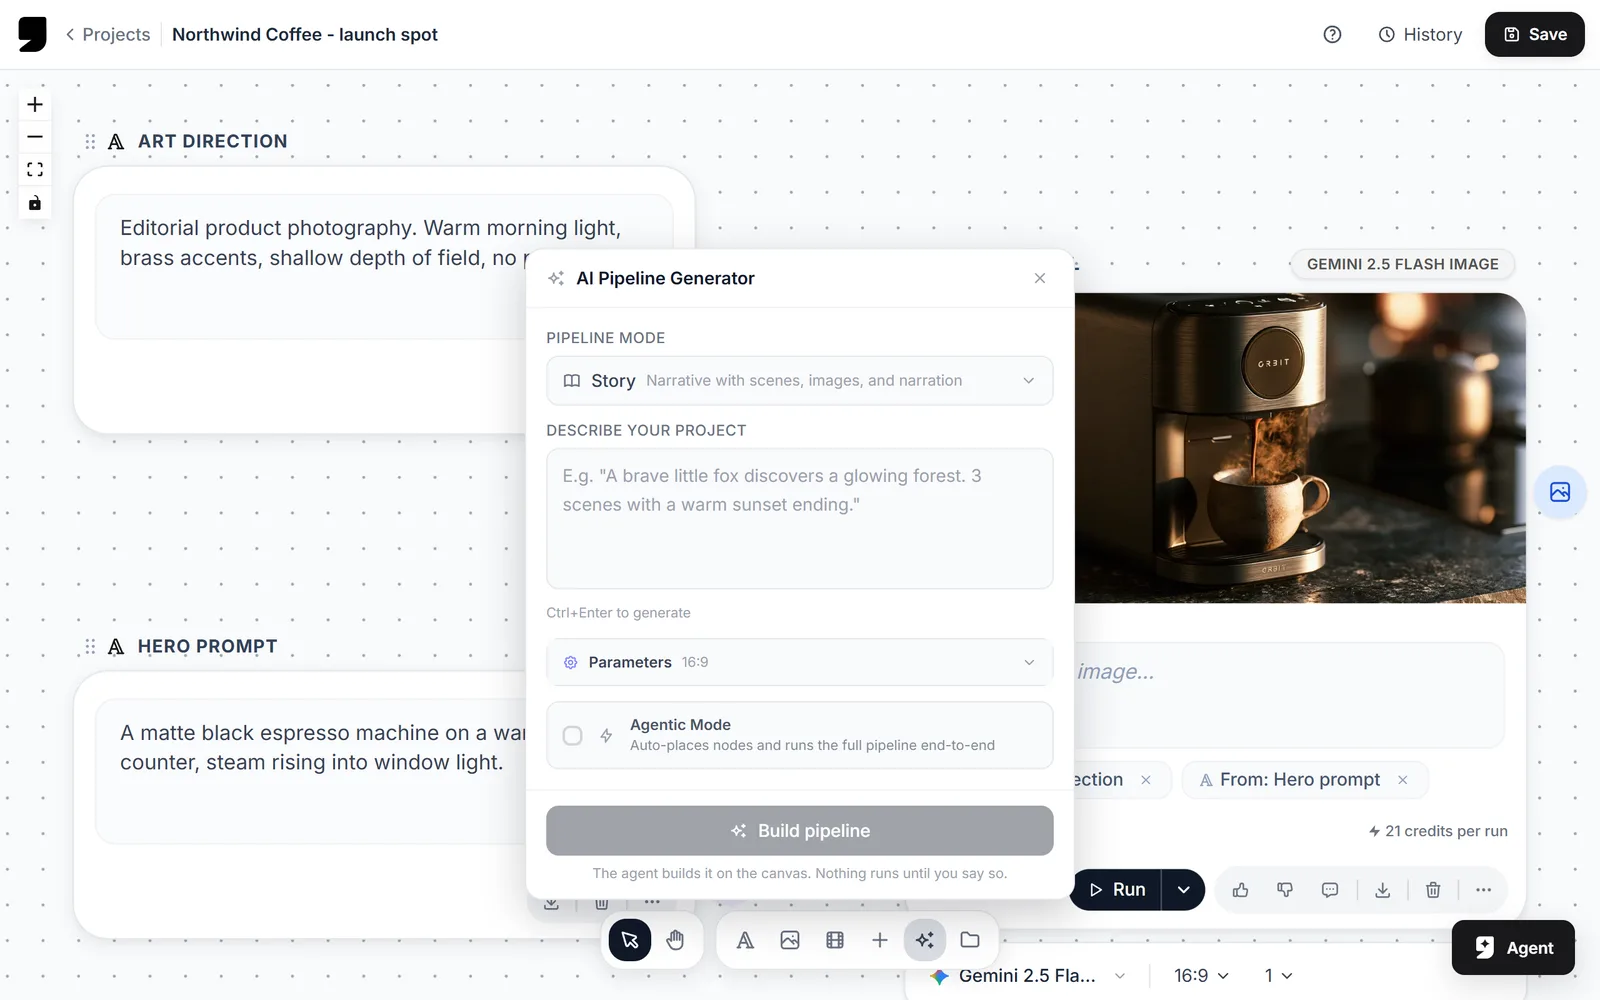The height and width of the screenshot is (1000, 1600).
Task: Fit canvas to view with frame icon
Action: point(35,170)
